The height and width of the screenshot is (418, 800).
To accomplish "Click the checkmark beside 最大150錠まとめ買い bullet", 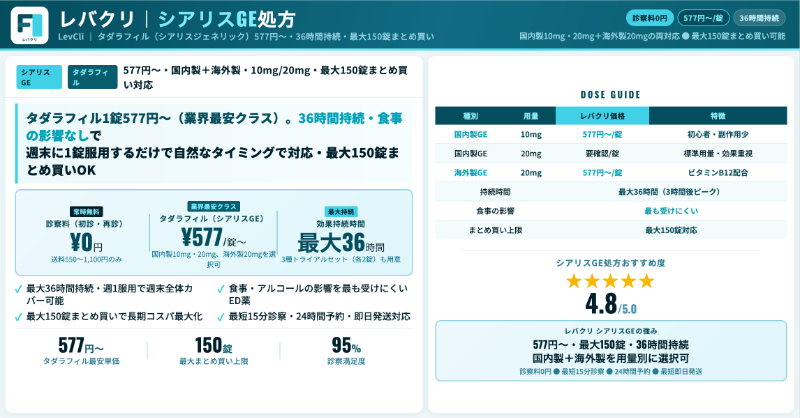I will (x=19, y=316).
